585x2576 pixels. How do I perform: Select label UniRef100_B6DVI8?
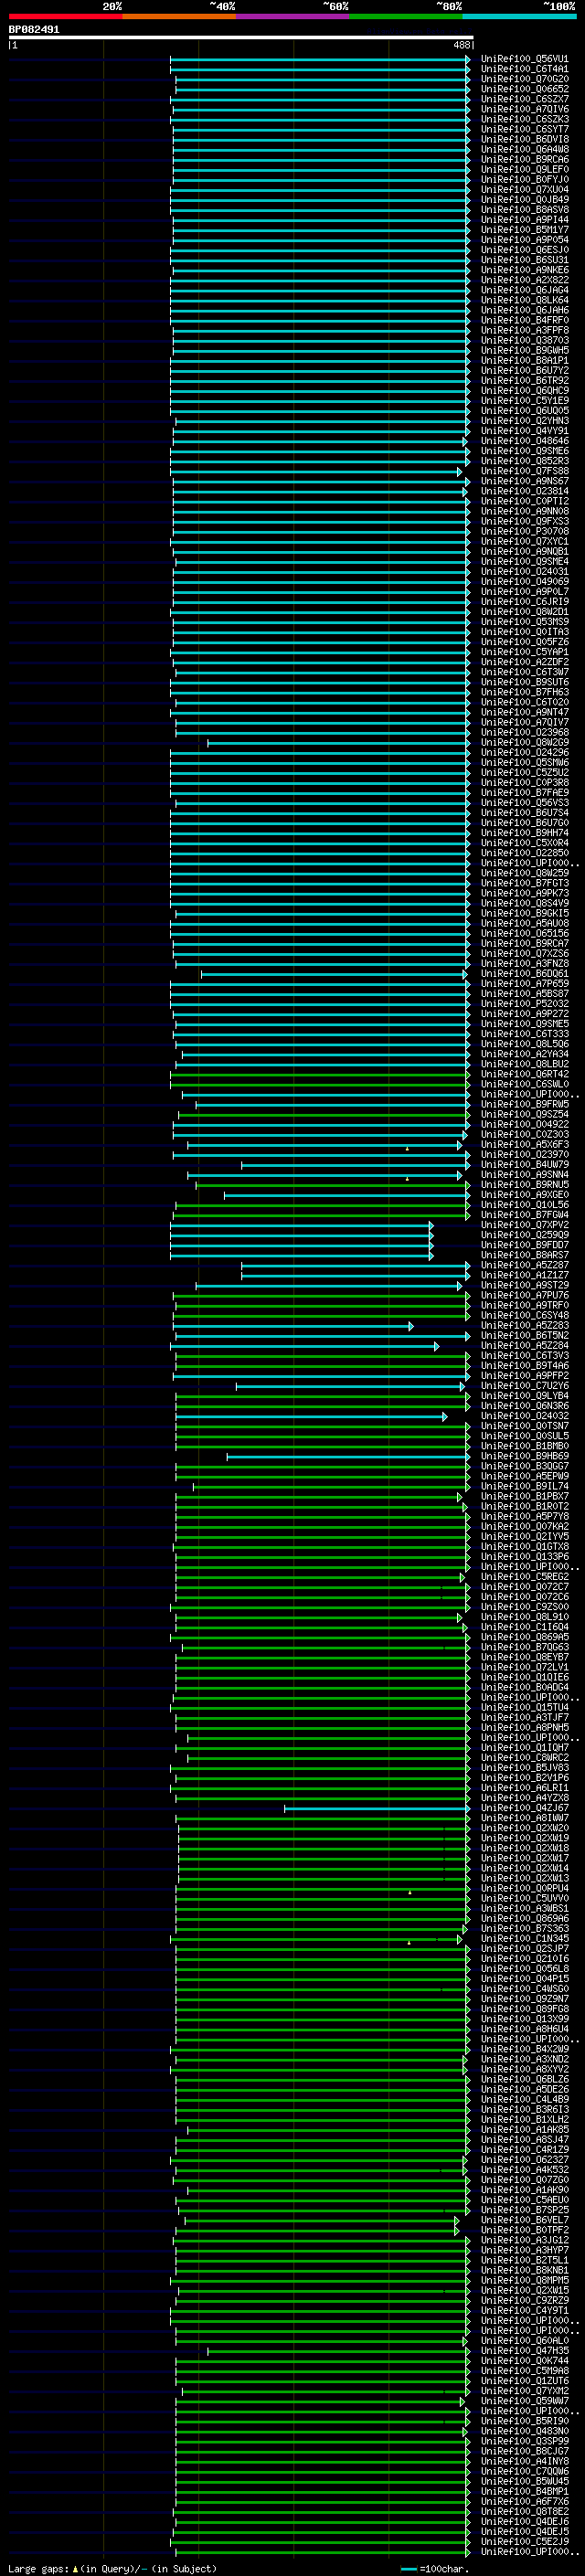(524, 139)
